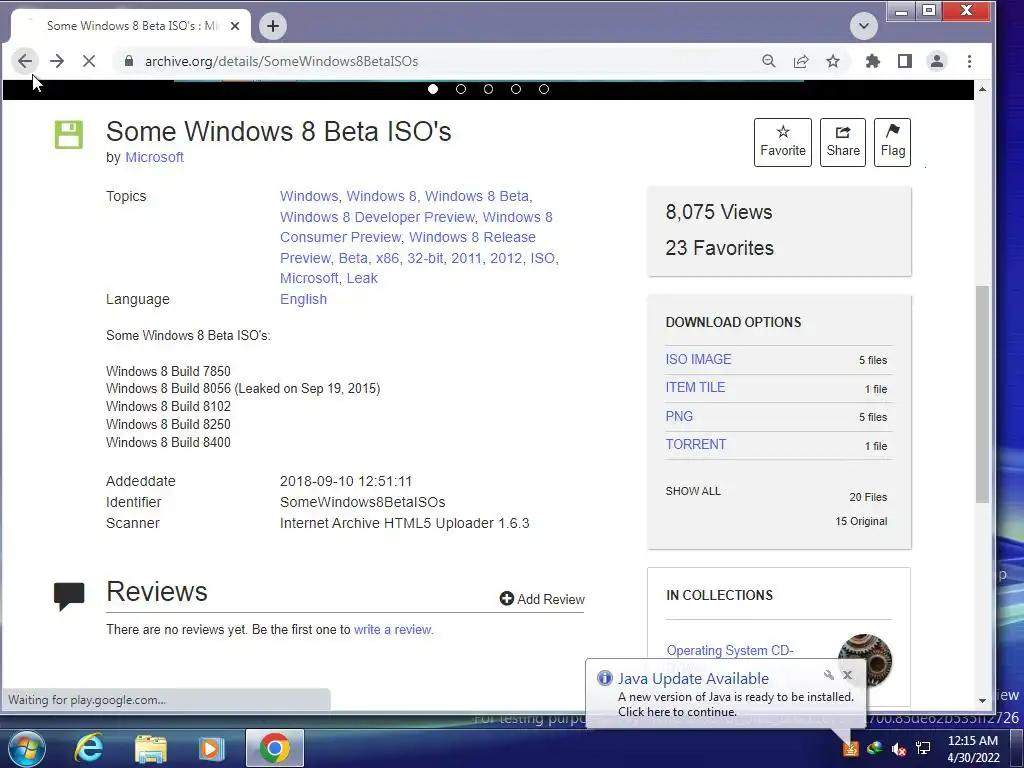Open the Windows 8 Beta topic link

tap(477, 196)
